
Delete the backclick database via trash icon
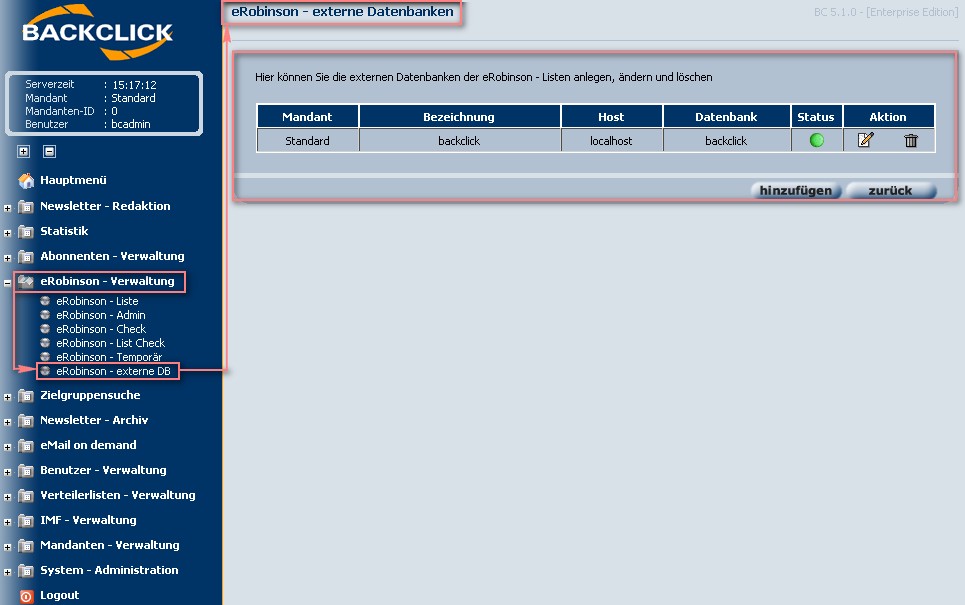pyautogui.click(x=911, y=141)
